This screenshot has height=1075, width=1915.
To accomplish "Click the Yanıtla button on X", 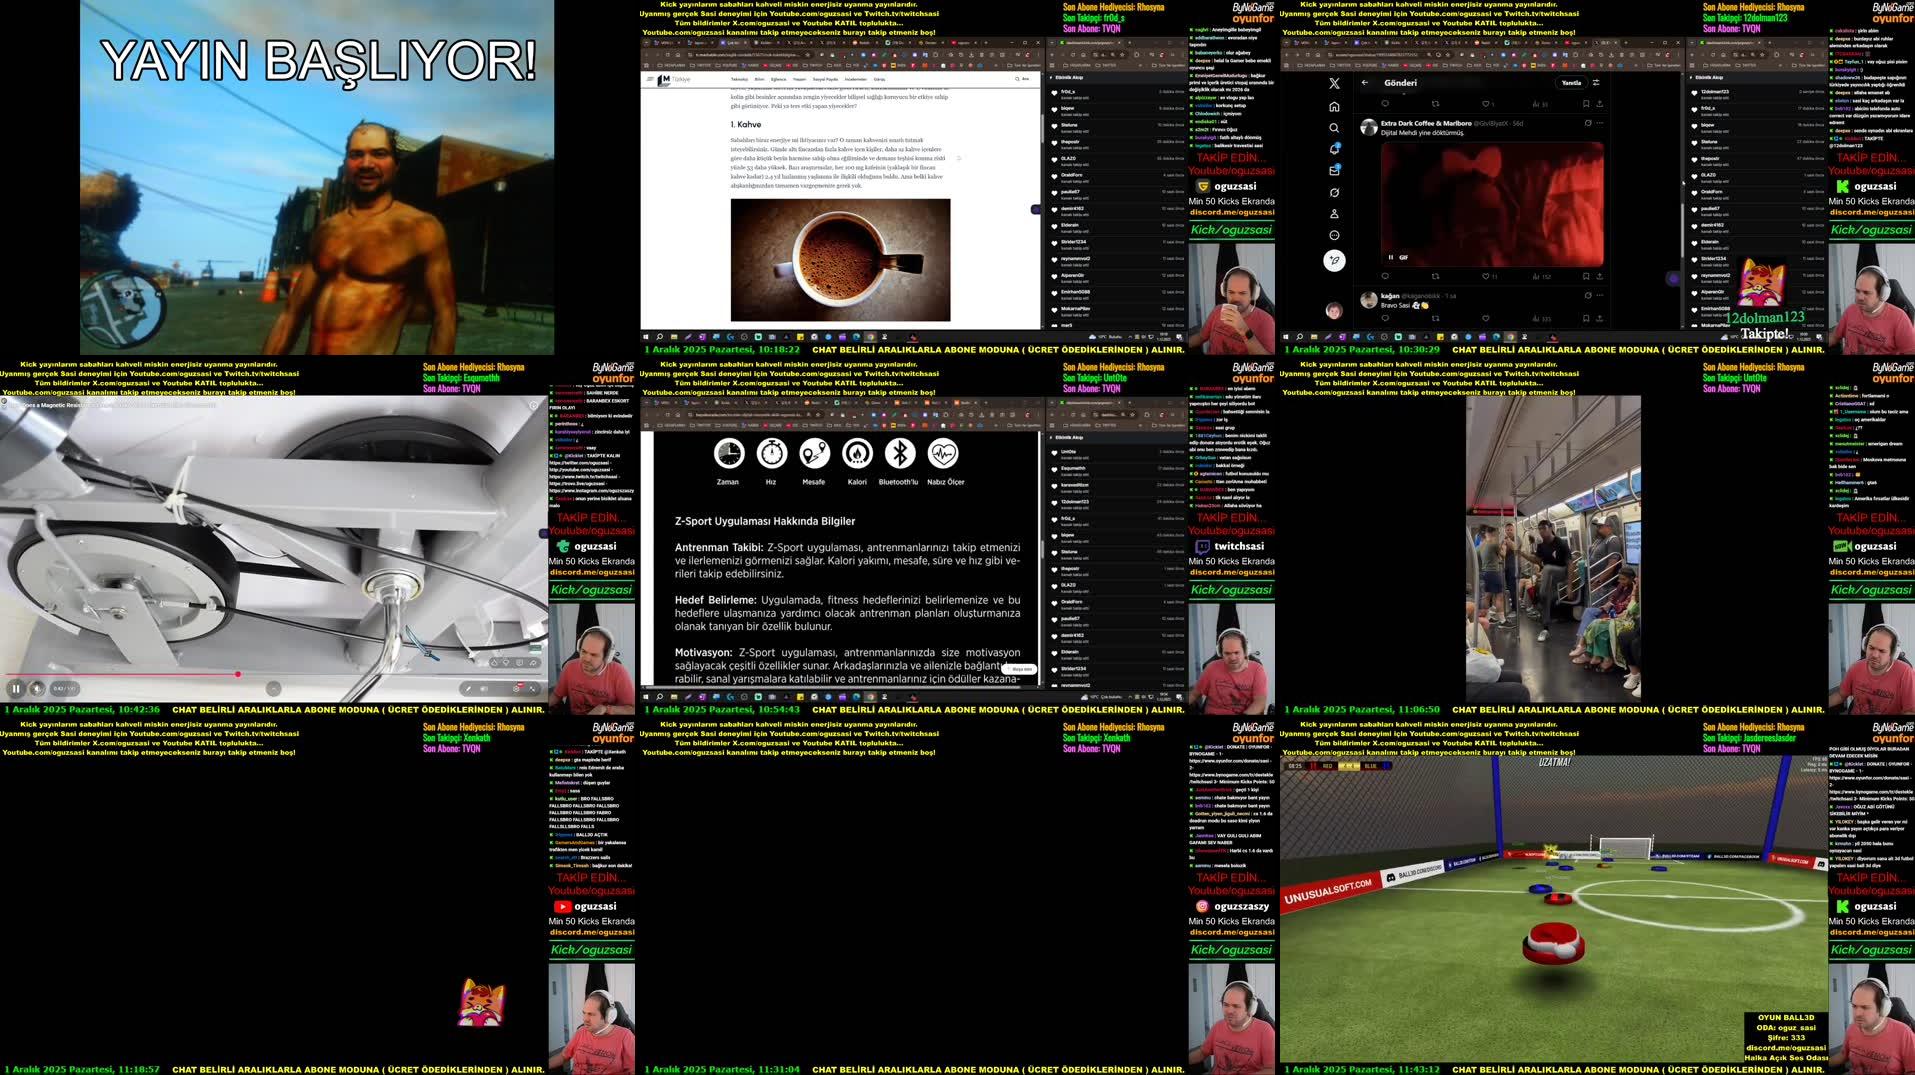I will click(x=1571, y=83).
